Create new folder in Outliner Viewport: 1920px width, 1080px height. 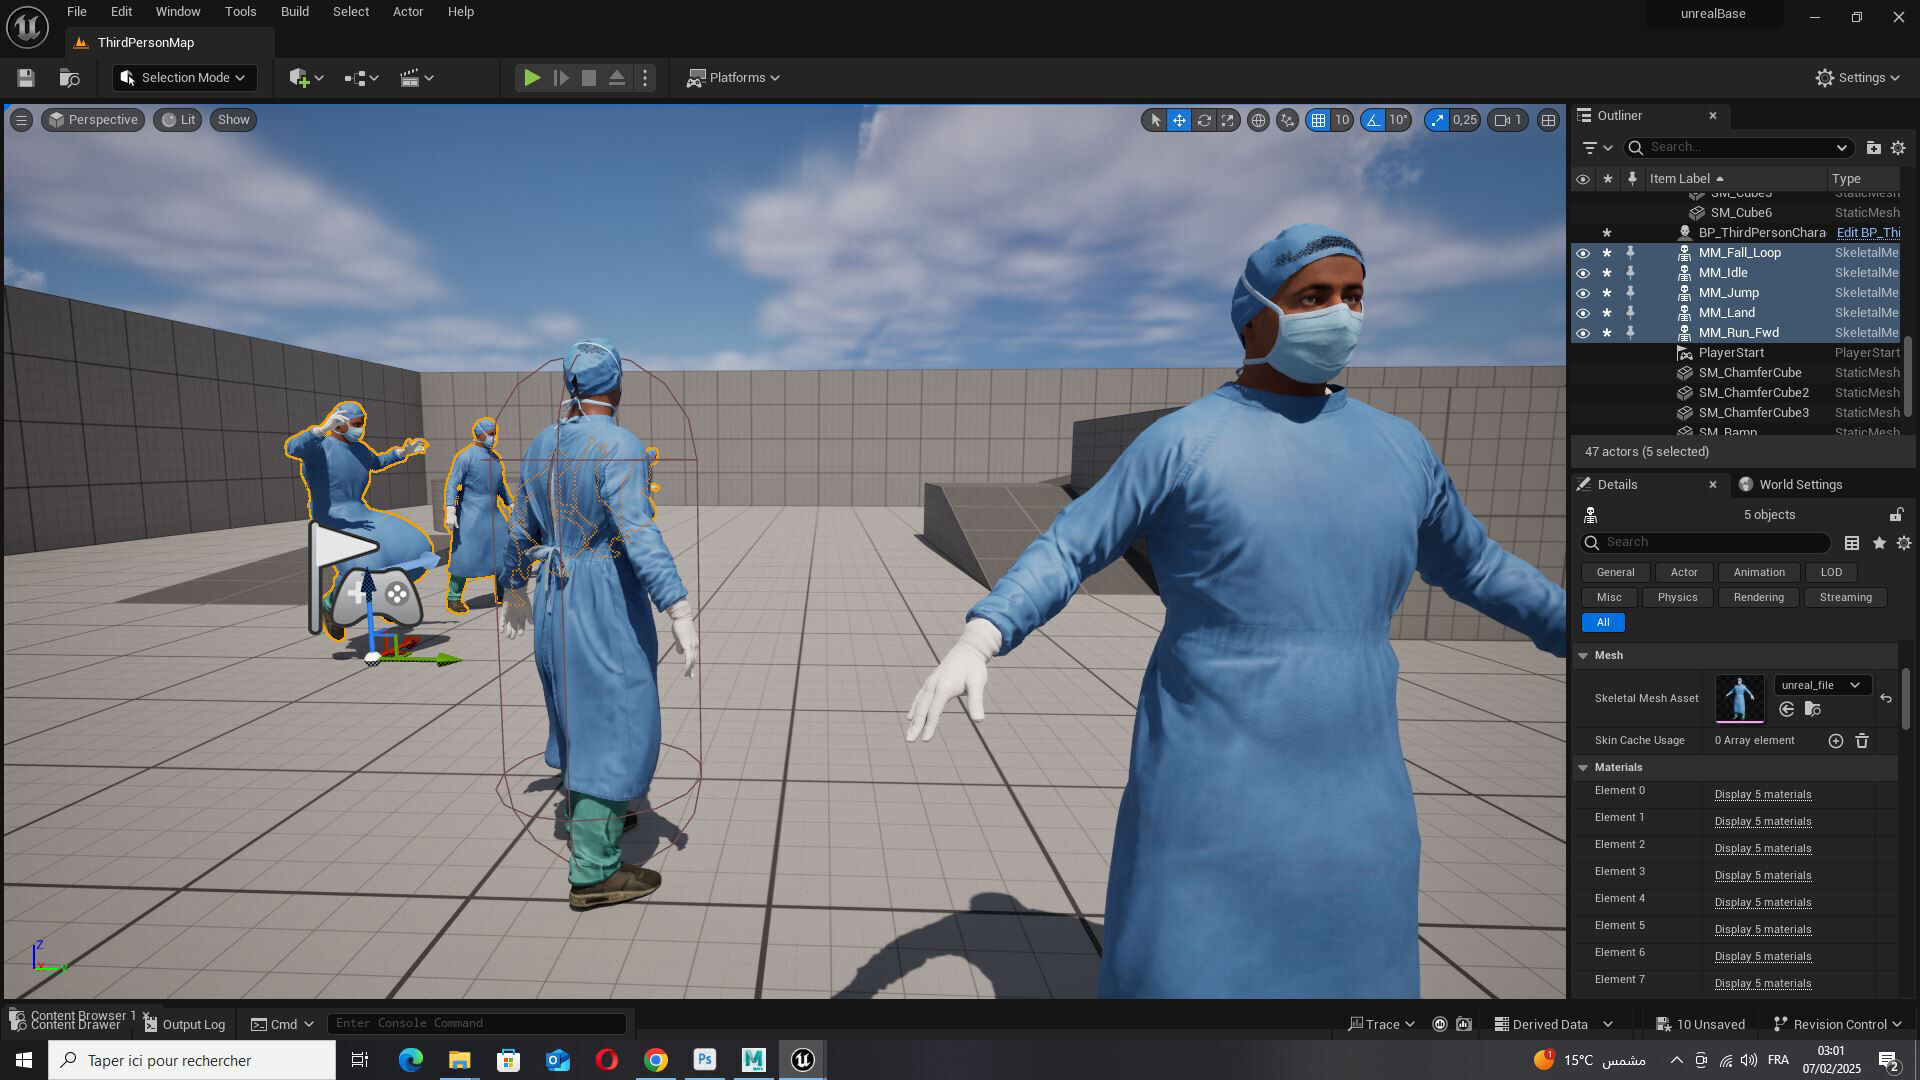[1873, 148]
